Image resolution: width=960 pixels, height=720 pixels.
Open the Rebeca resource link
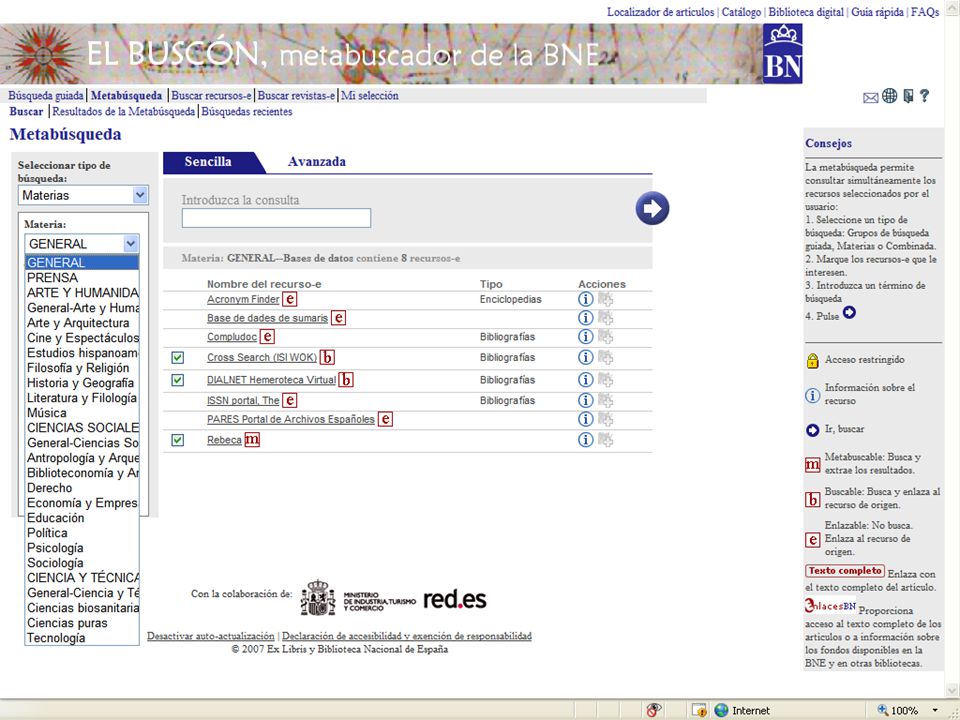point(224,440)
